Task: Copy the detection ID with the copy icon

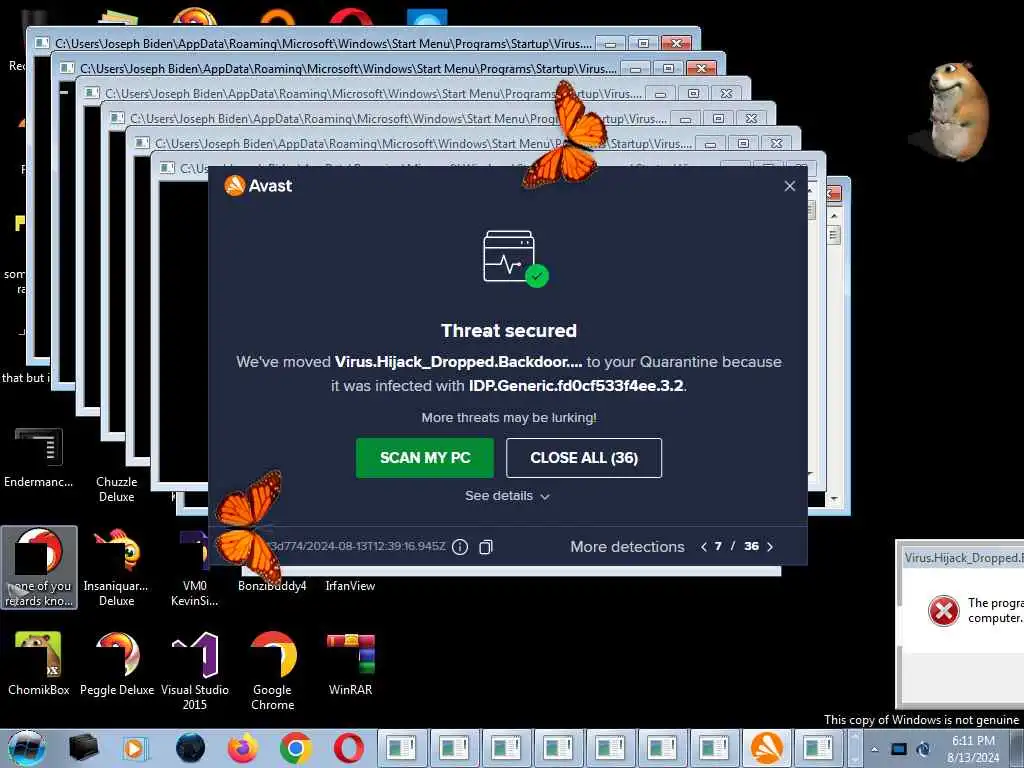Action: click(x=486, y=547)
